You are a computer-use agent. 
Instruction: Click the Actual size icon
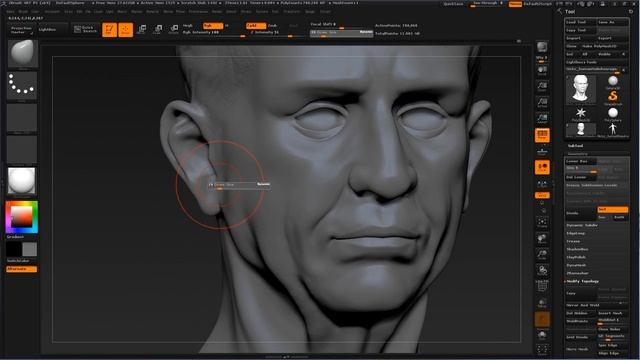point(542,102)
